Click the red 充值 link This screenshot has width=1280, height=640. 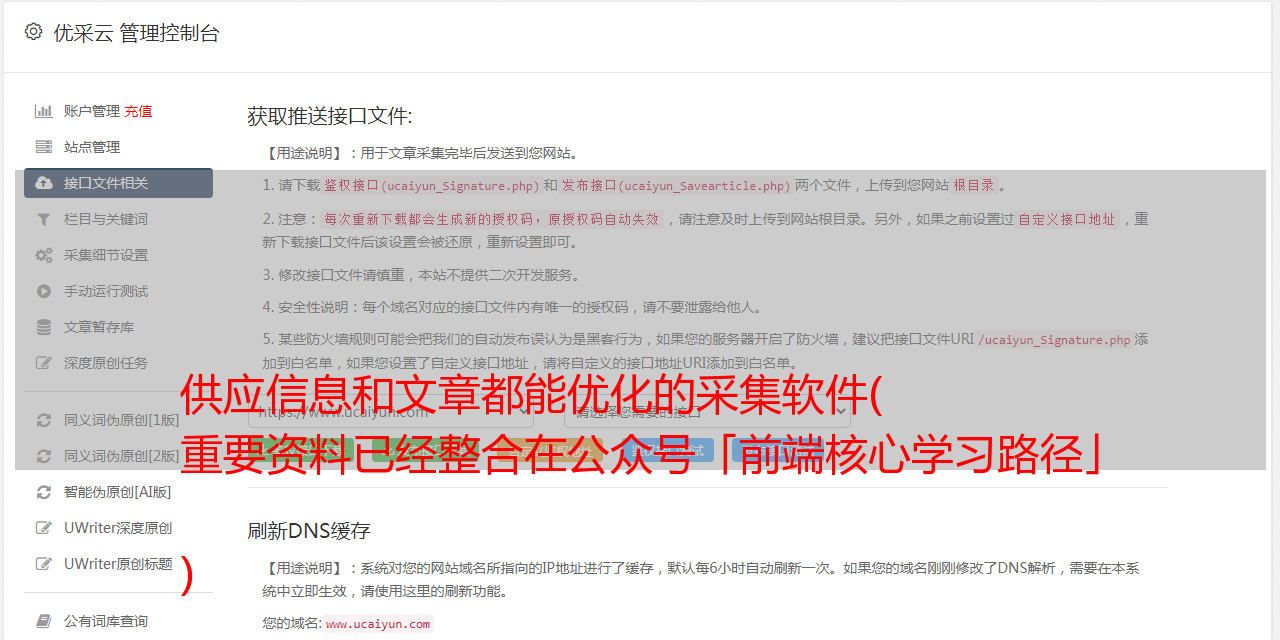tap(138, 111)
